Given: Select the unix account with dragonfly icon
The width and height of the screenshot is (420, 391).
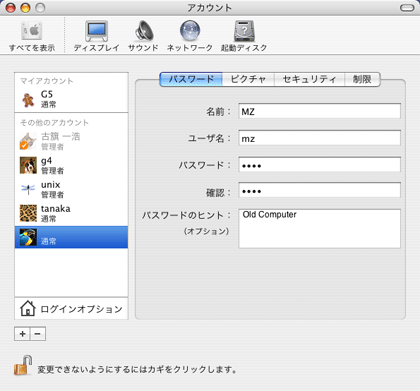Looking at the screenshot, I should tap(71, 189).
